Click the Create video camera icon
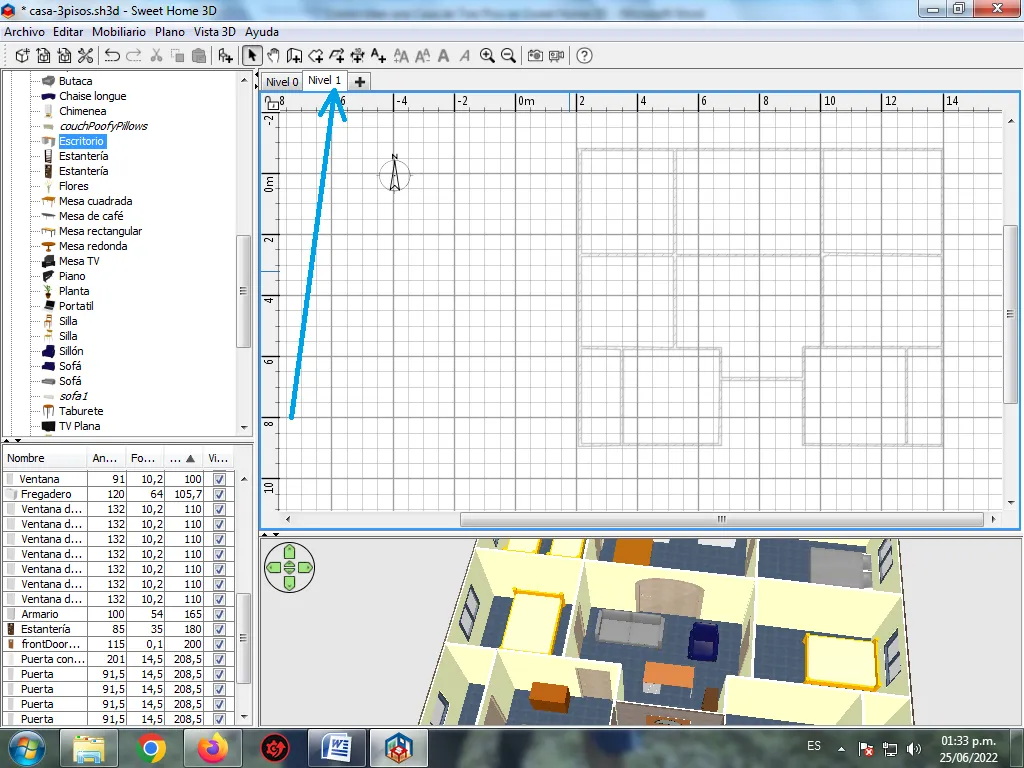The height and width of the screenshot is (768, 1024). (556, 56)
